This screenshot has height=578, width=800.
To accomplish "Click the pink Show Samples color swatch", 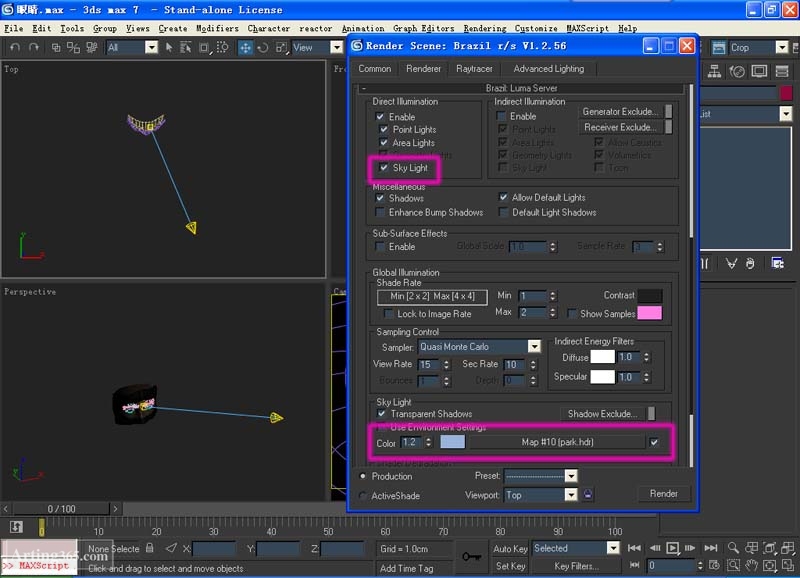I will pos(649,313).
